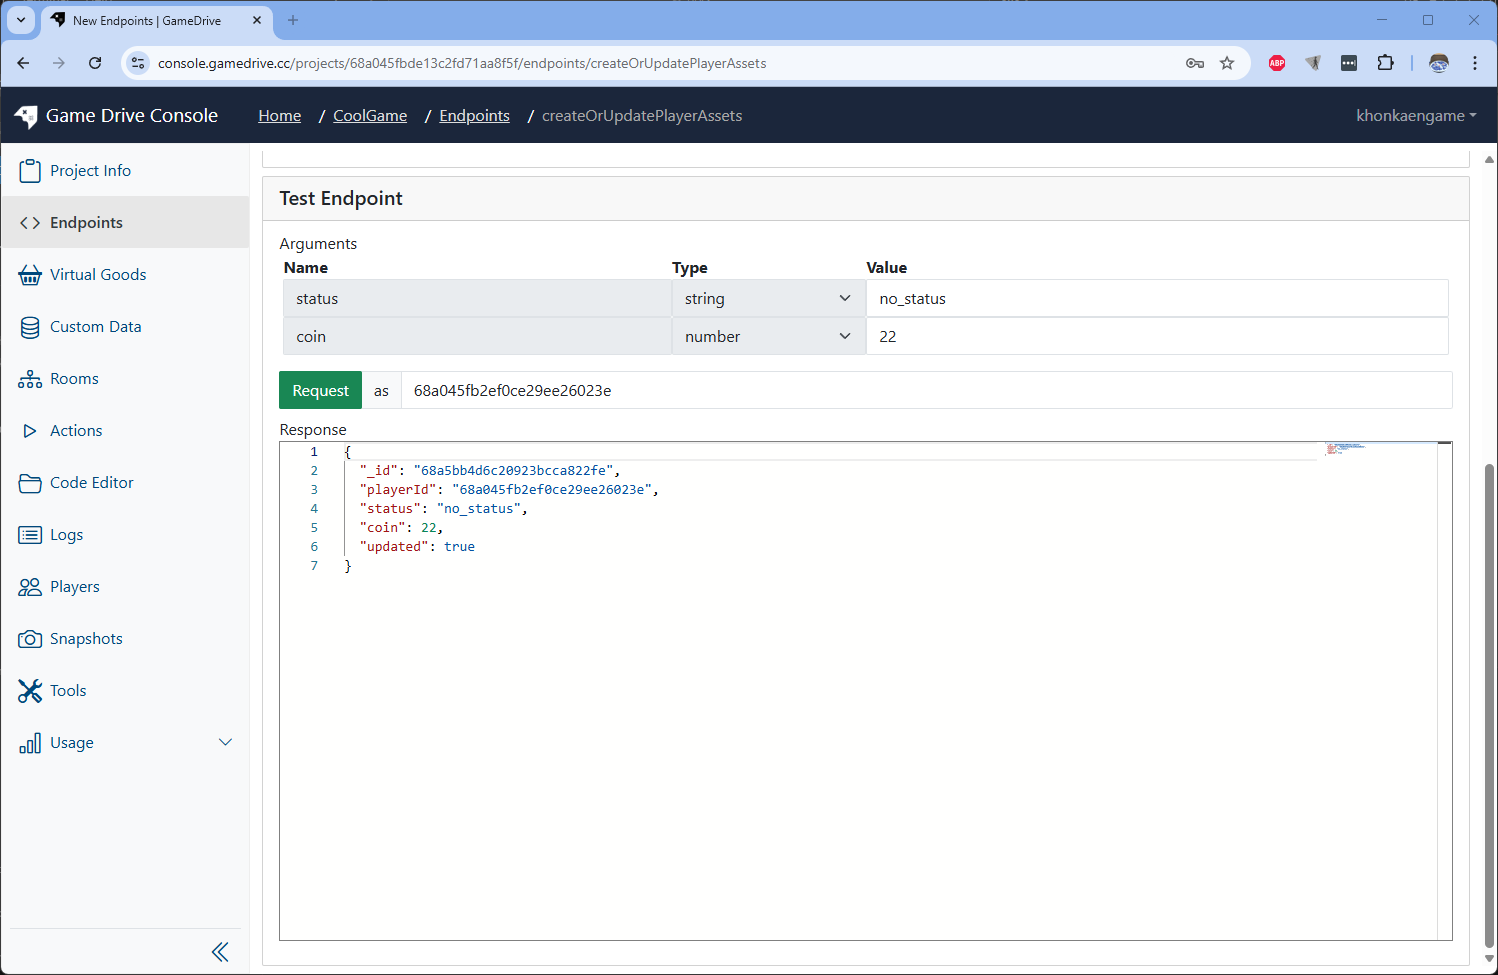
Task: Open the Players section icon
Action: pos(30,586)
